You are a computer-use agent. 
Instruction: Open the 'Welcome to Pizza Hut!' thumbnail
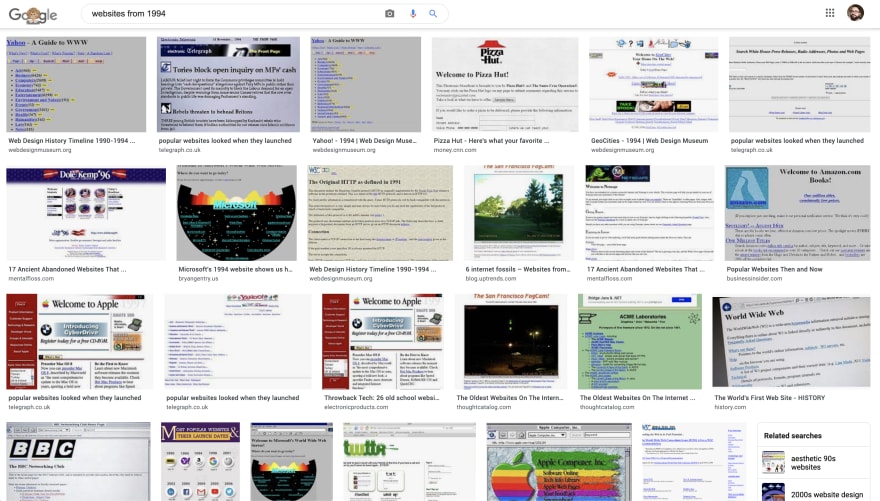pos(505,85)
